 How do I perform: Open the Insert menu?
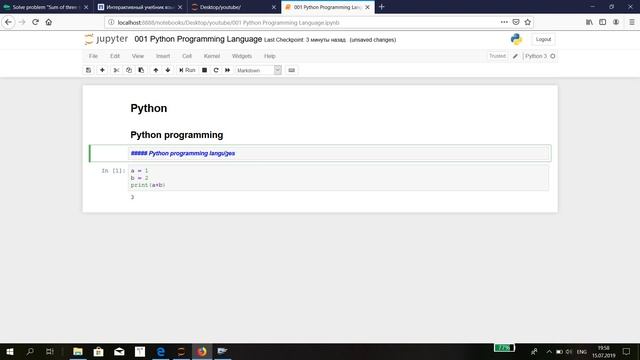pos(163,56)
